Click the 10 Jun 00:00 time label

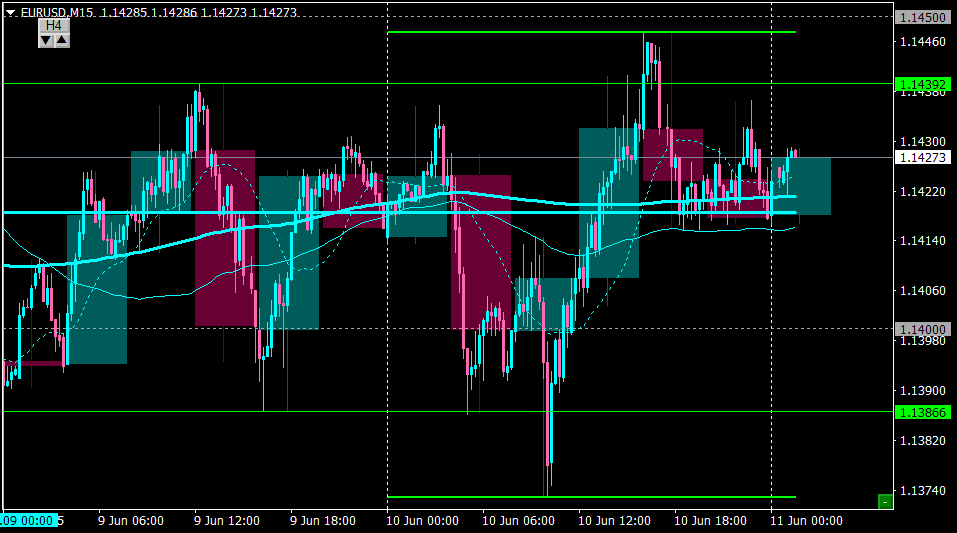point(422,521)
